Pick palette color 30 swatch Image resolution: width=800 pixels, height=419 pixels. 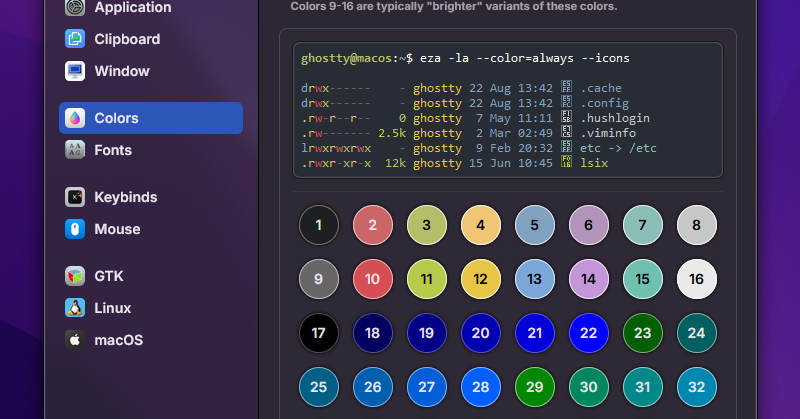pos(588,387)
